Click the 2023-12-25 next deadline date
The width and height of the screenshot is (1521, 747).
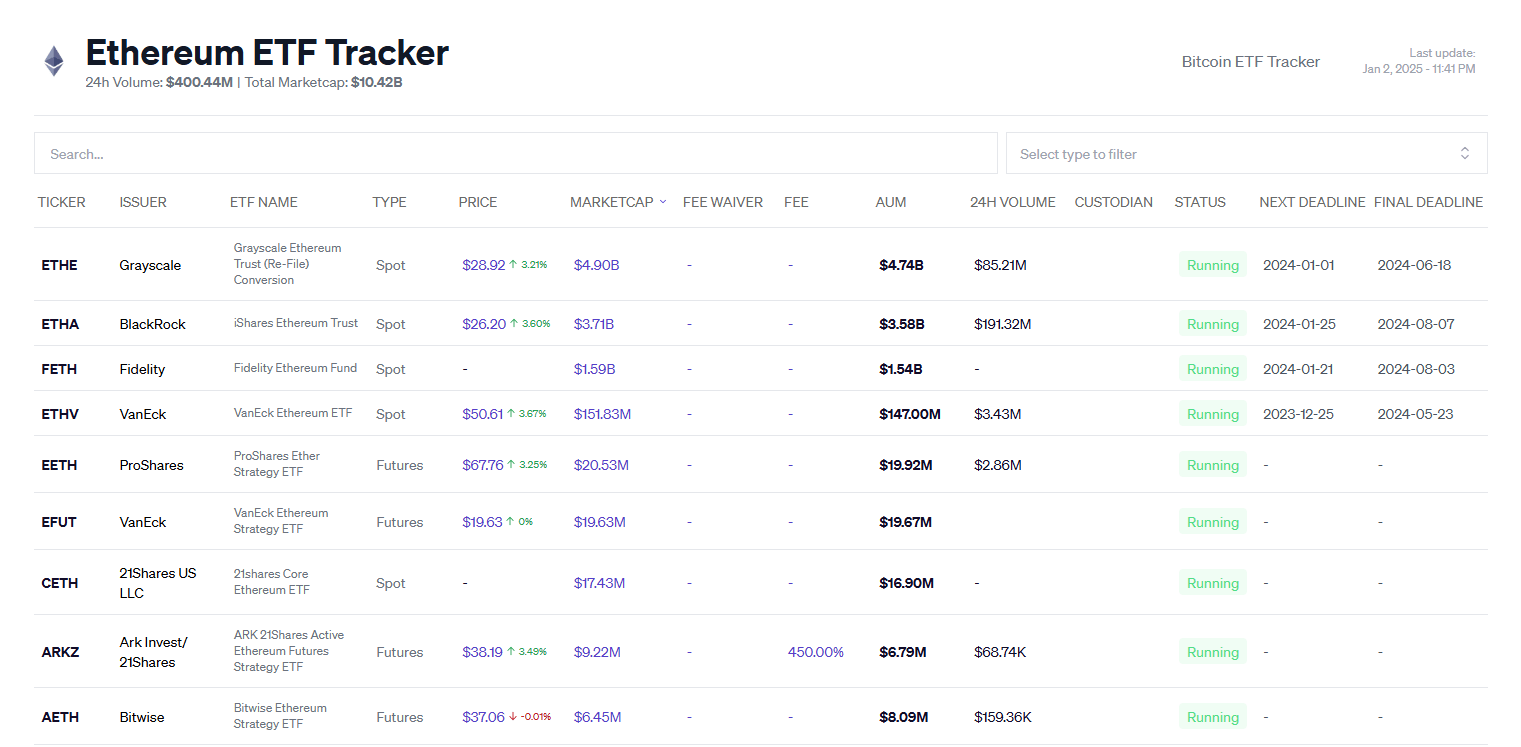pyautogui.click(x=1298, y=414)
